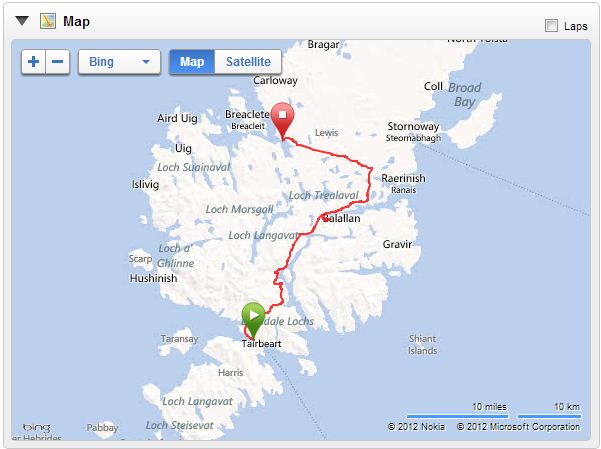This screenshot has width=601, height=449.
Task: Click the Stornoway town label
Action: (x=413, y=126)
